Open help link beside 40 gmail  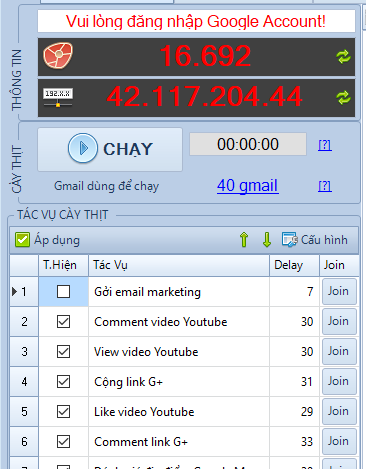point(325,186)
